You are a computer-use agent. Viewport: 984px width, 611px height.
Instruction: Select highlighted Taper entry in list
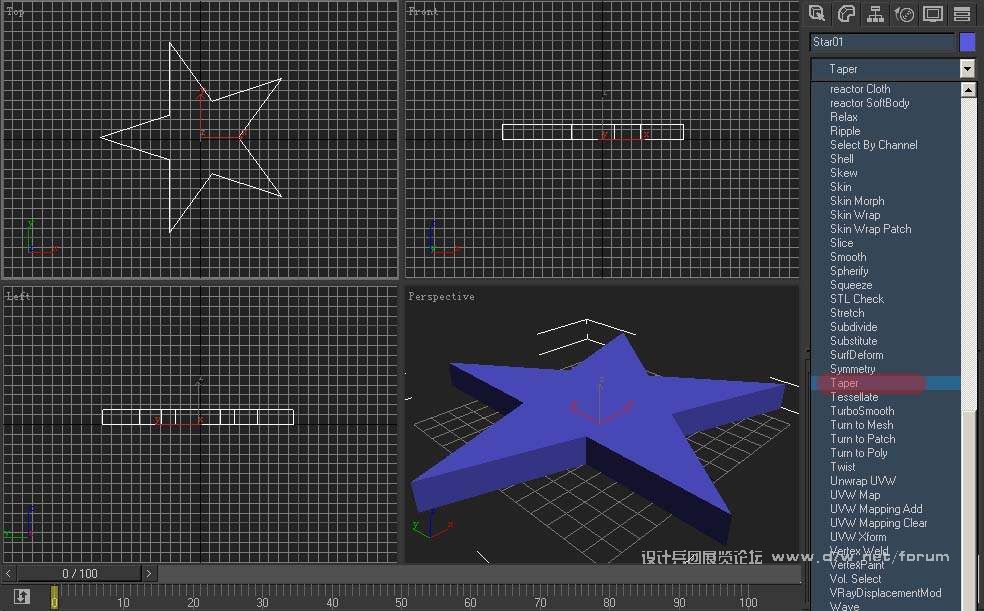pos(844,383)
